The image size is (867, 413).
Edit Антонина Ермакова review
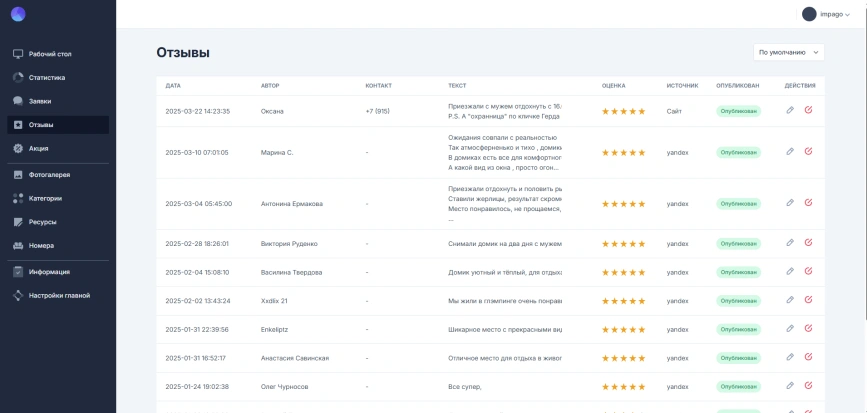[x=790, y=203]
